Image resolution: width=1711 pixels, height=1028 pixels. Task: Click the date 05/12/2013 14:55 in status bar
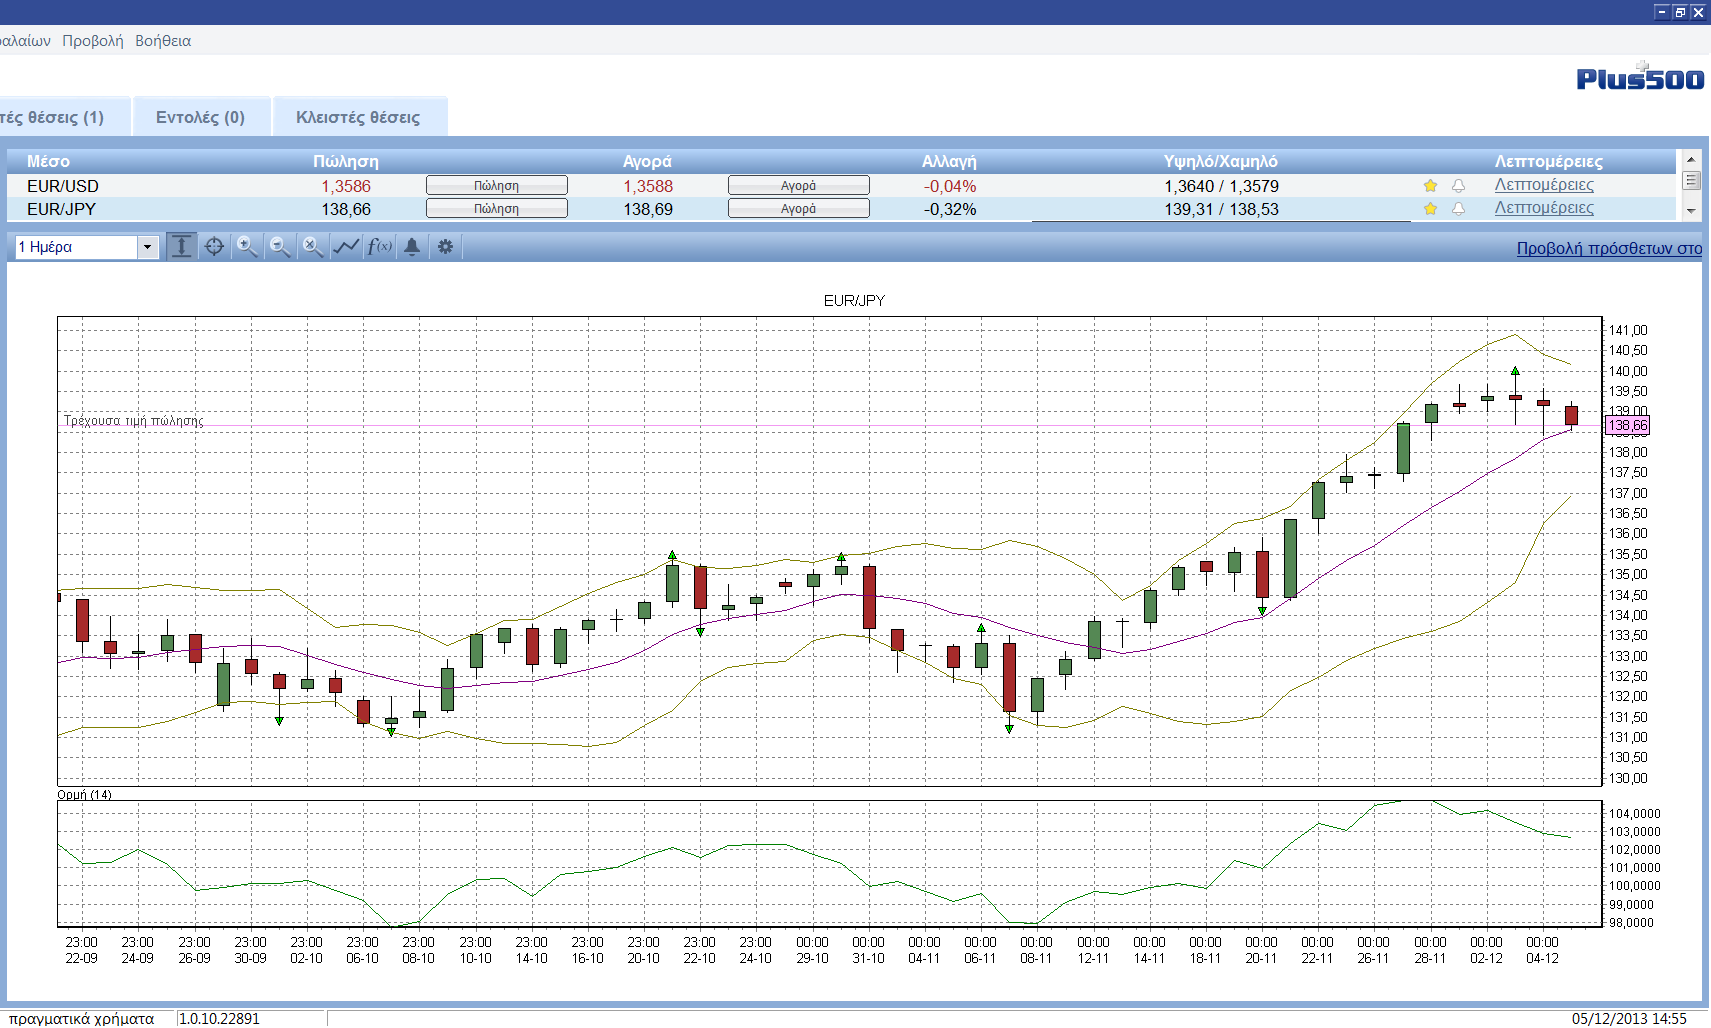1629,1019
